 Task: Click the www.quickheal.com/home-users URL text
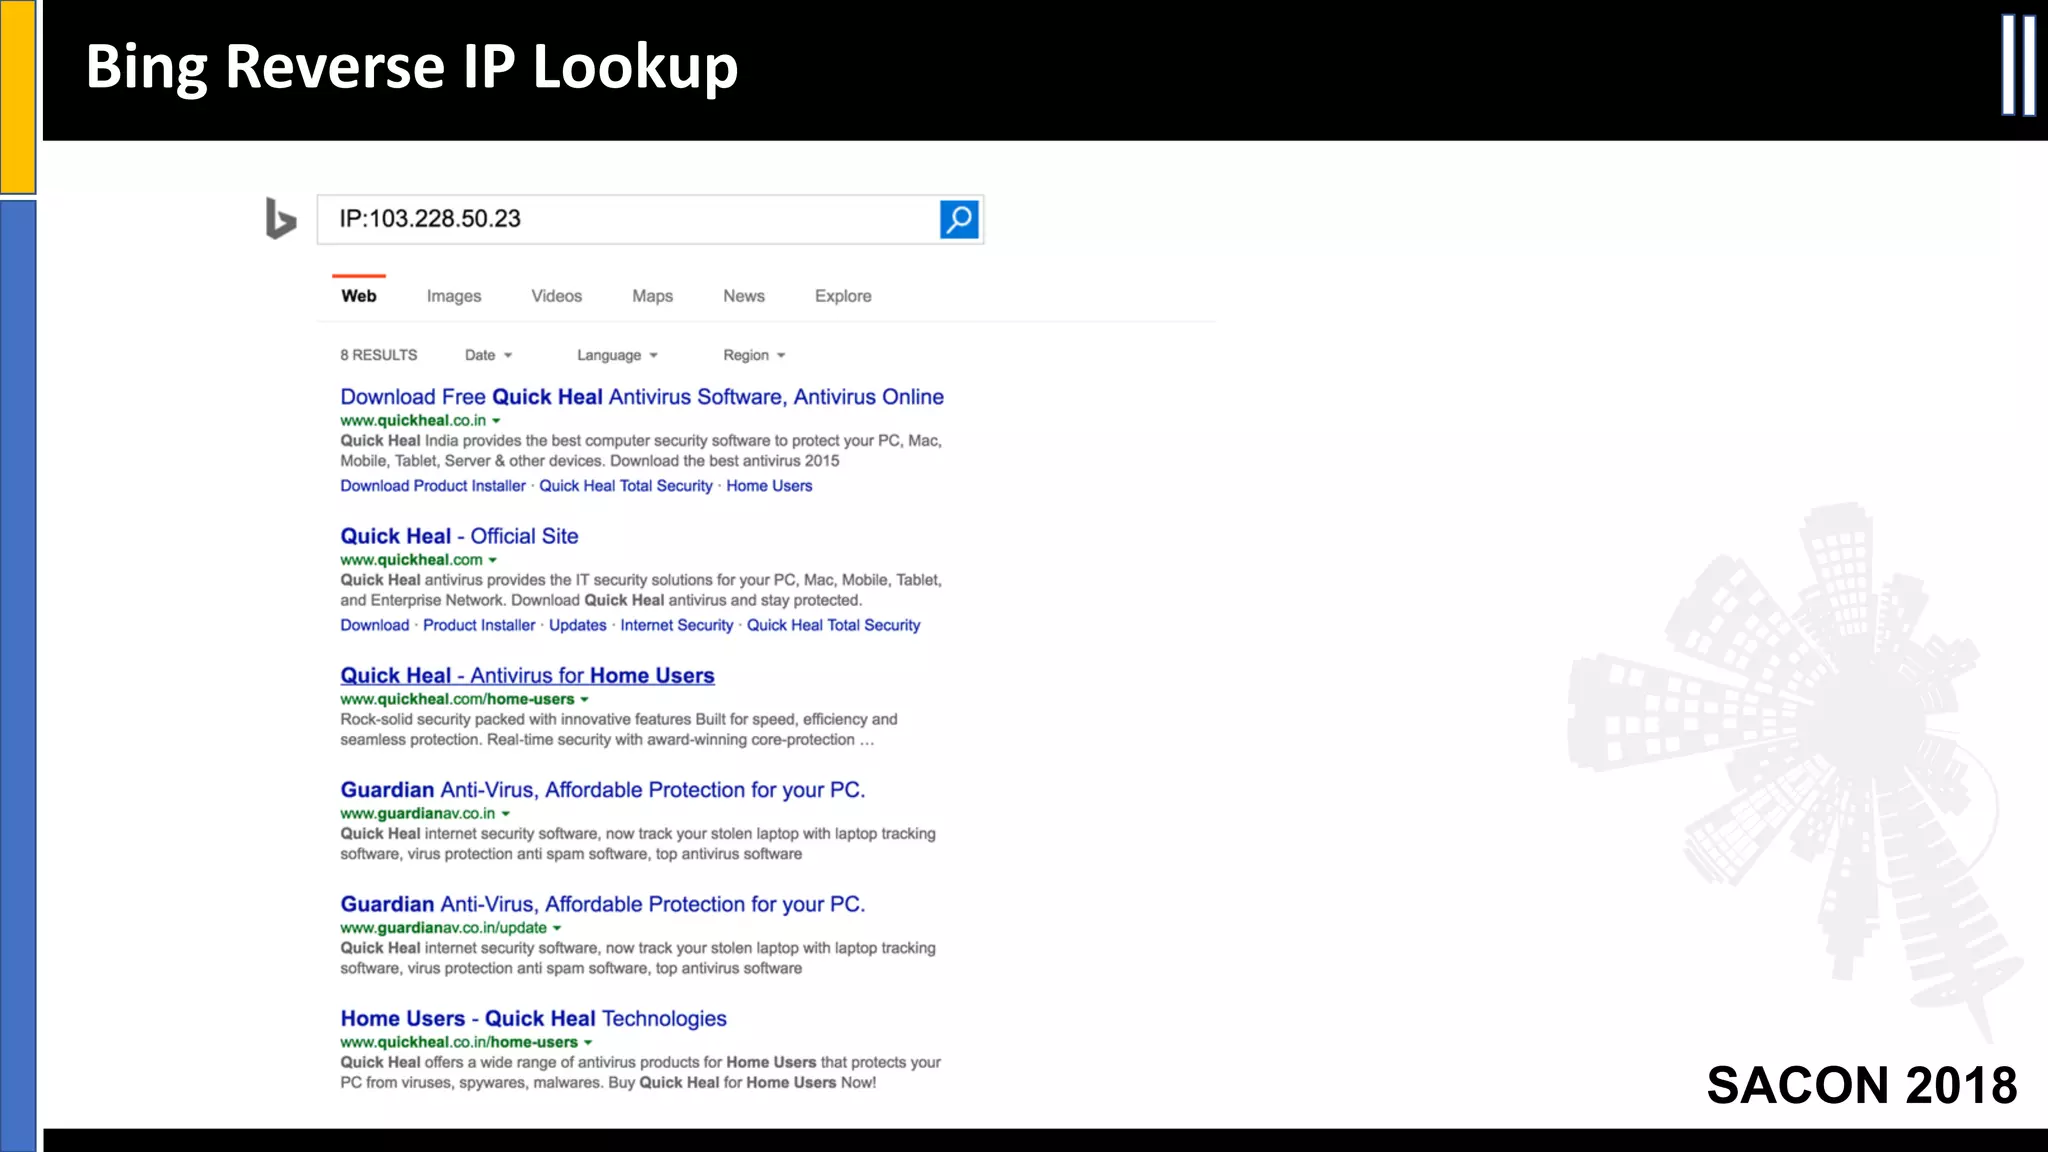(x=457, y=700)
